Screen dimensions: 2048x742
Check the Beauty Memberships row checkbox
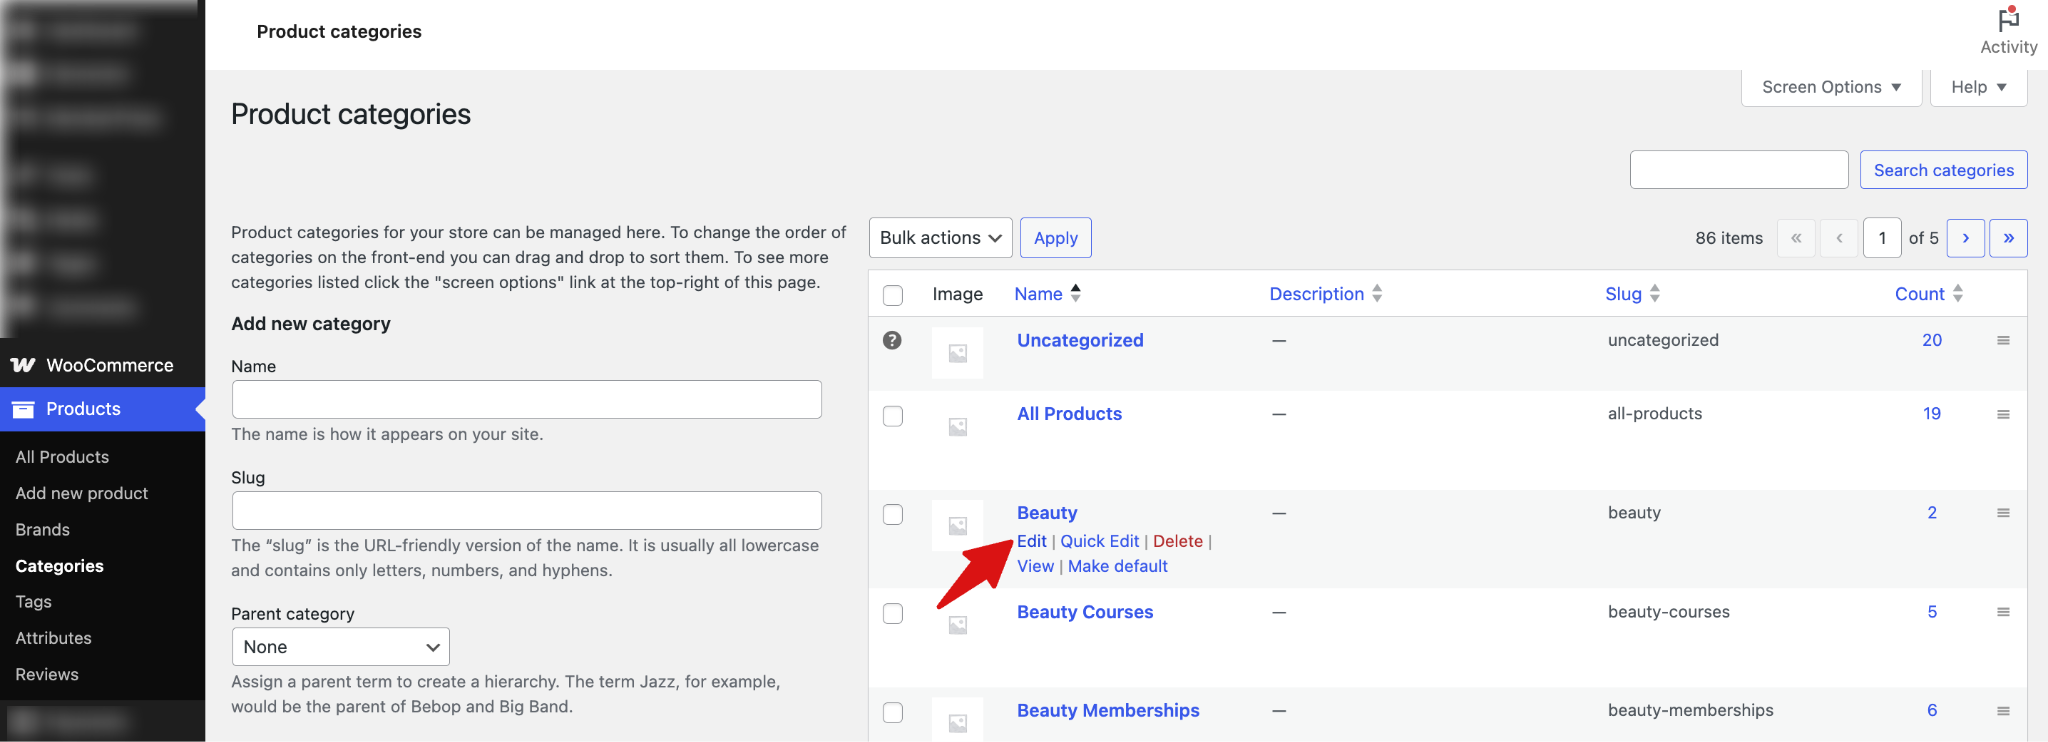pos(893,712)
